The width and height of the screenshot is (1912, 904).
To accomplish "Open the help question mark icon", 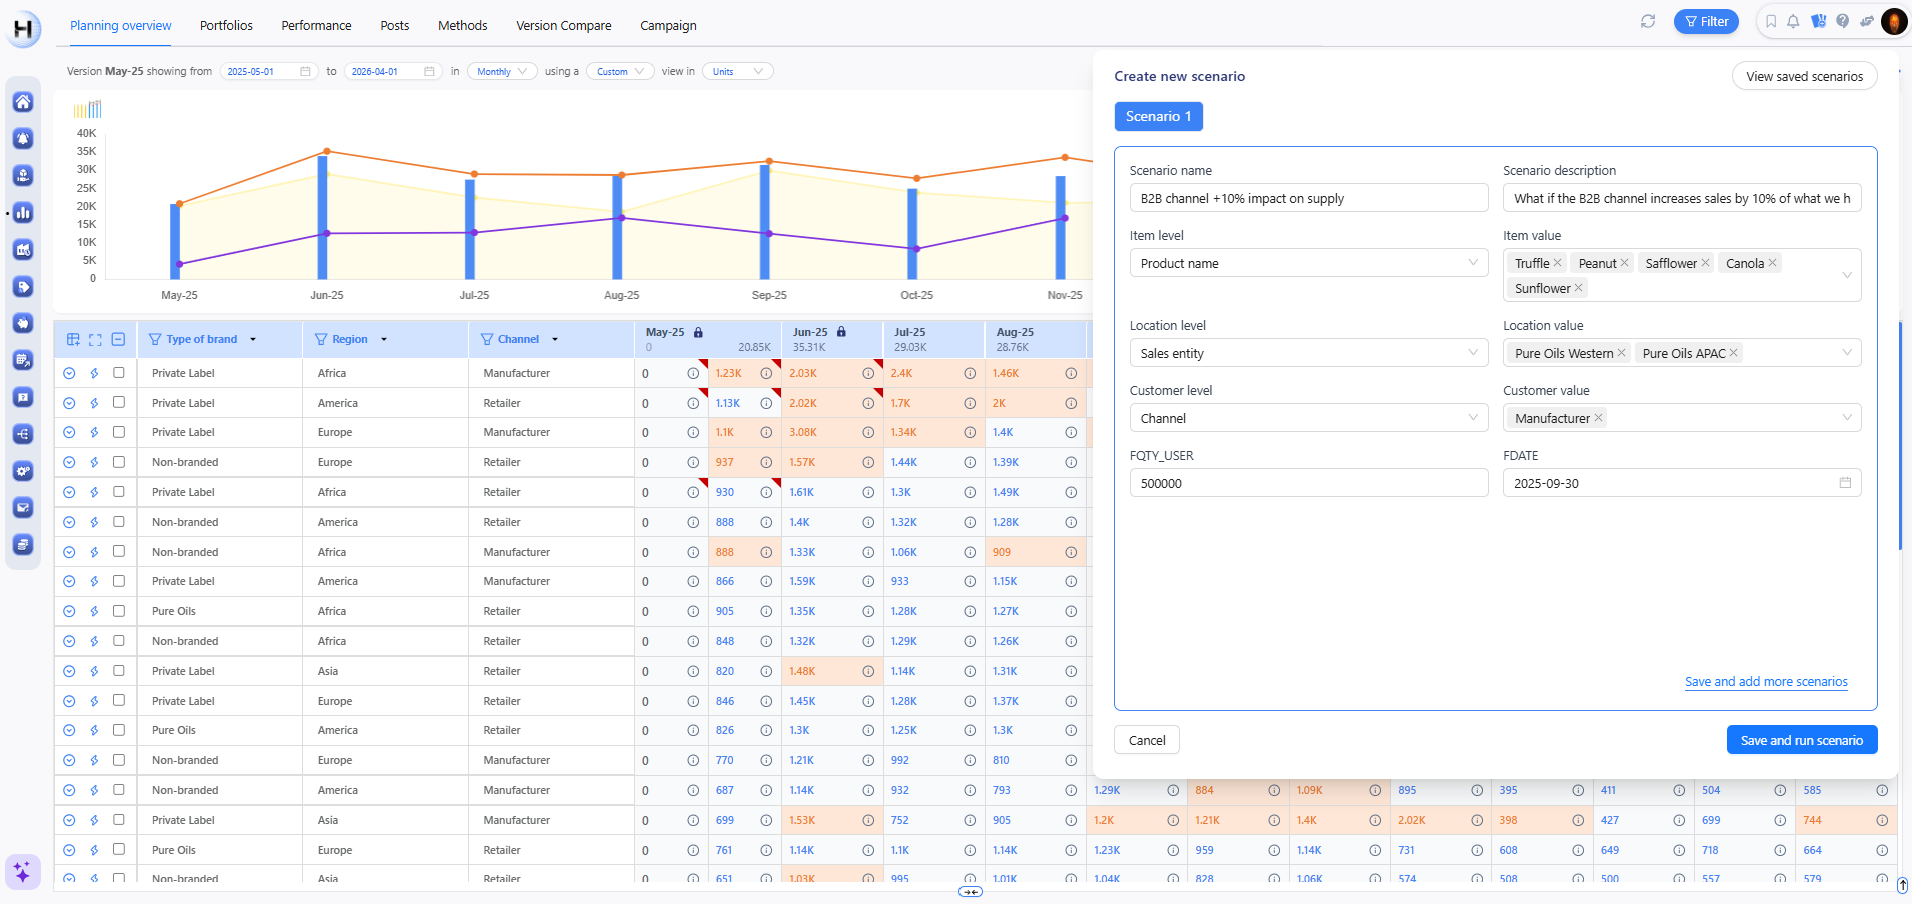I will [x=1842, y=21].
